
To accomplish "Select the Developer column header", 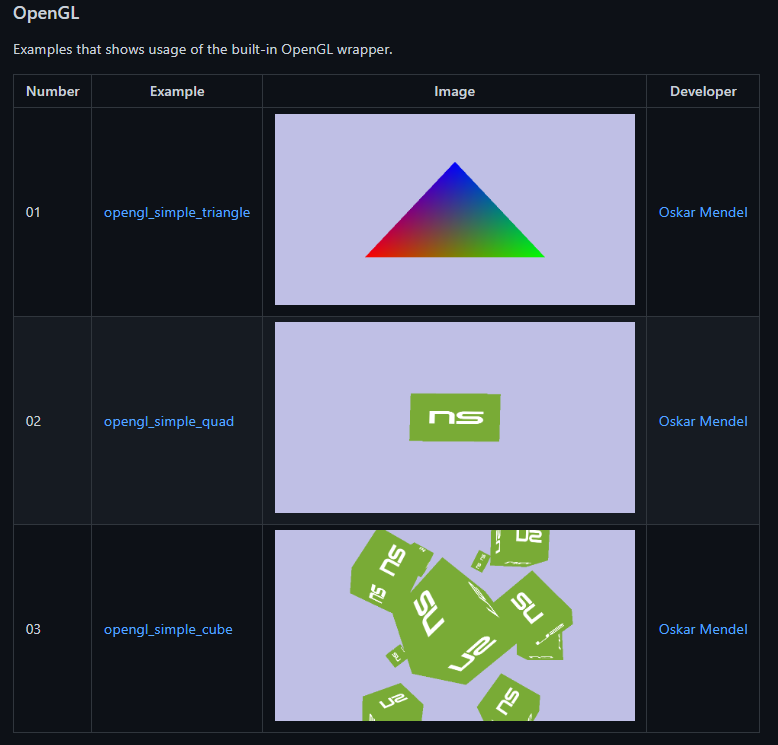I will pos(703,91).
